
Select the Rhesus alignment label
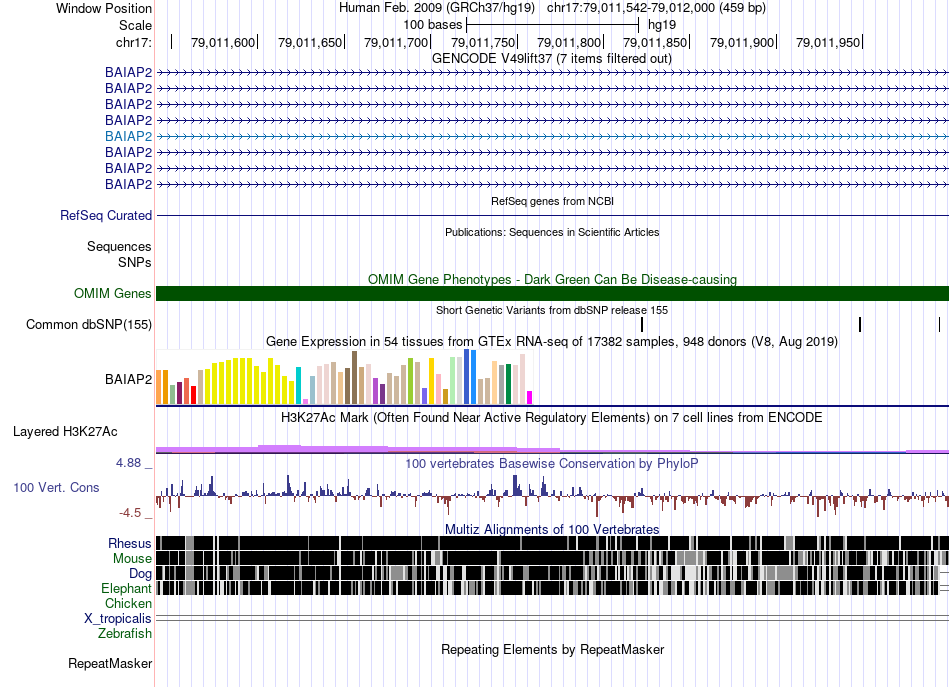(x=130, y=543)
